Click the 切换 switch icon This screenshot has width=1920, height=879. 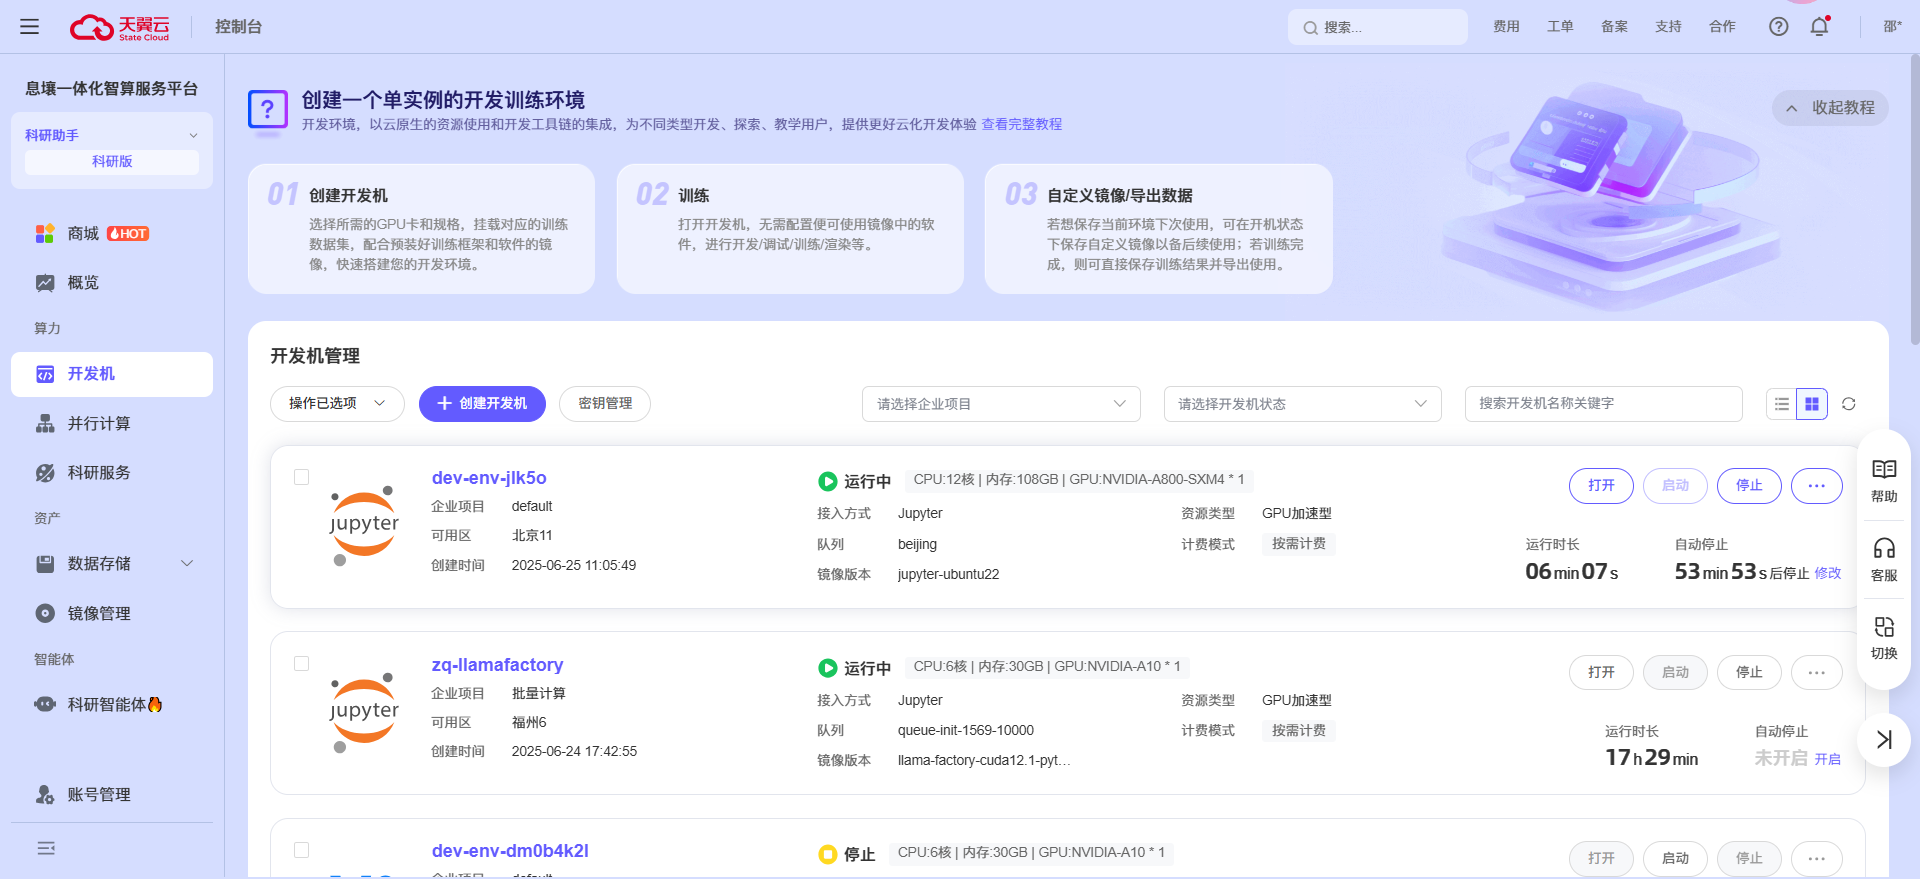[x=1884, y=638]
